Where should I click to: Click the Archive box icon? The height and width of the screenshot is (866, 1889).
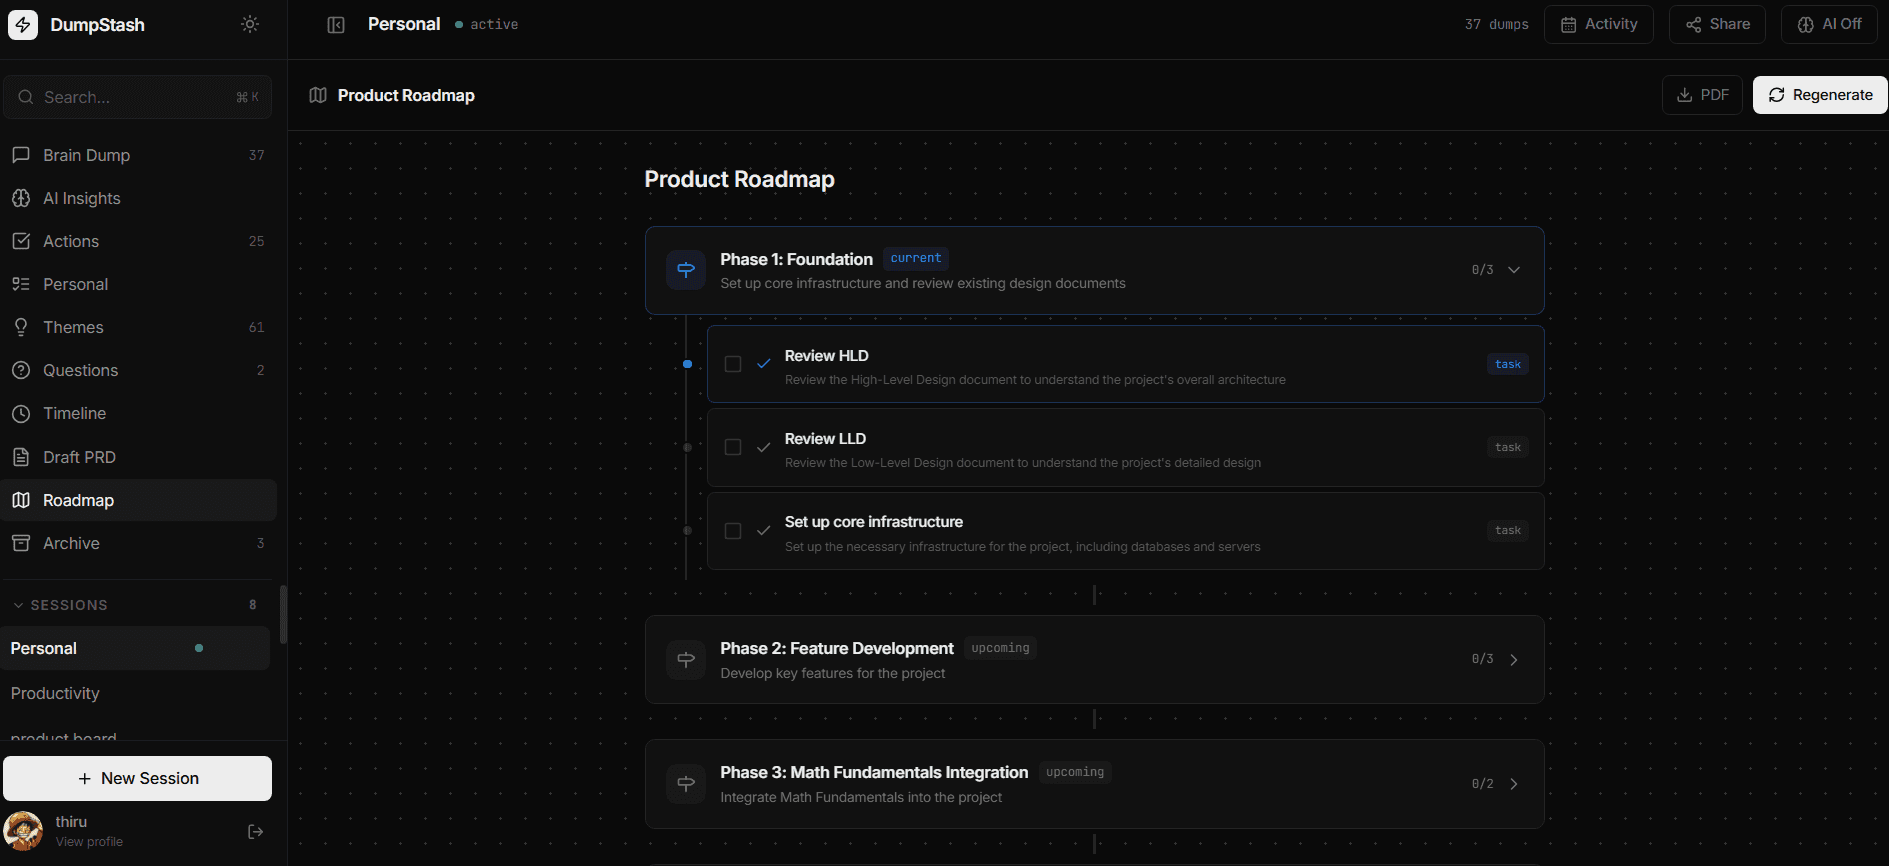[x=21, y=543]
